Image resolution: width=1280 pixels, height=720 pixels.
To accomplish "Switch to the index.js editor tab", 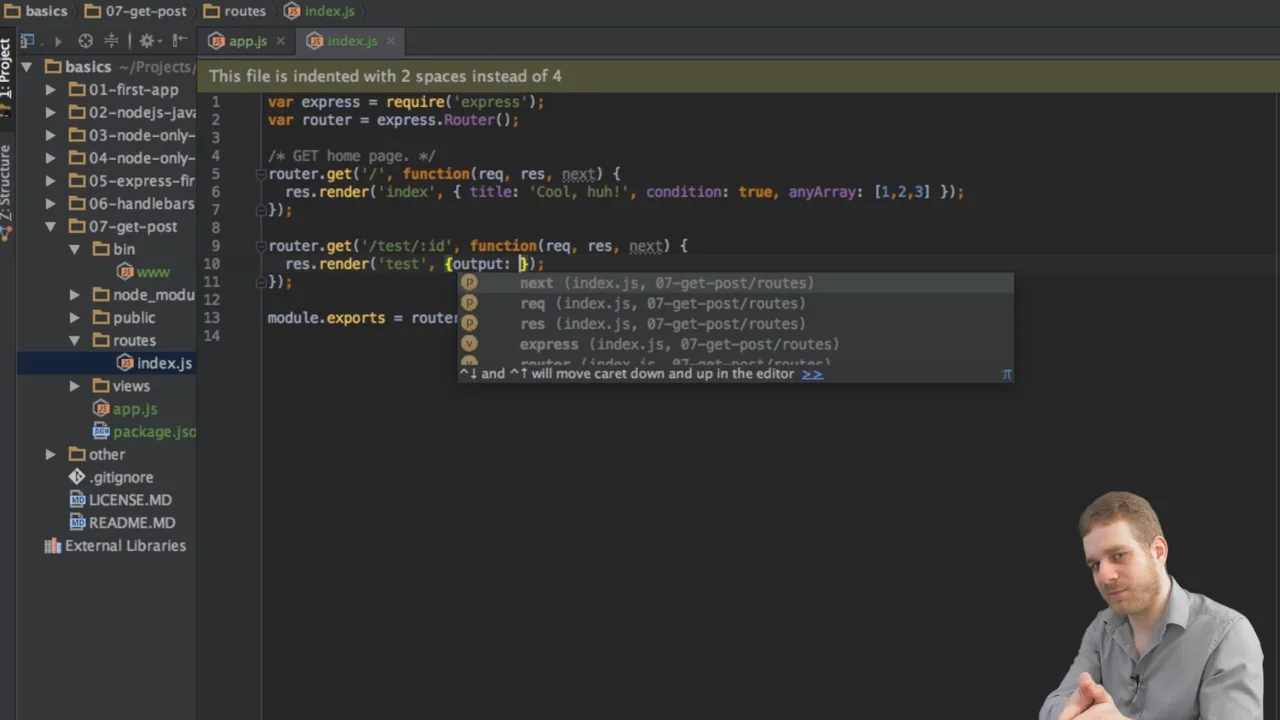I will tap(351, 41).
